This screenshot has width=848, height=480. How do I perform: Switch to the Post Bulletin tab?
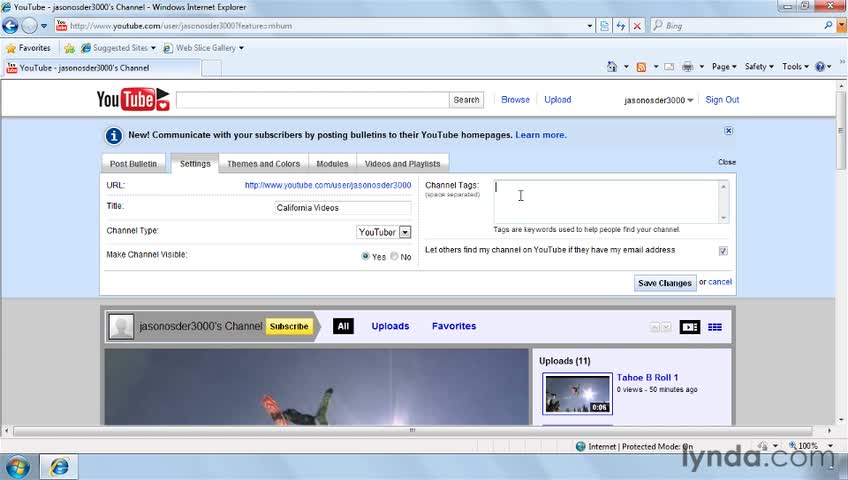point(133,164)
